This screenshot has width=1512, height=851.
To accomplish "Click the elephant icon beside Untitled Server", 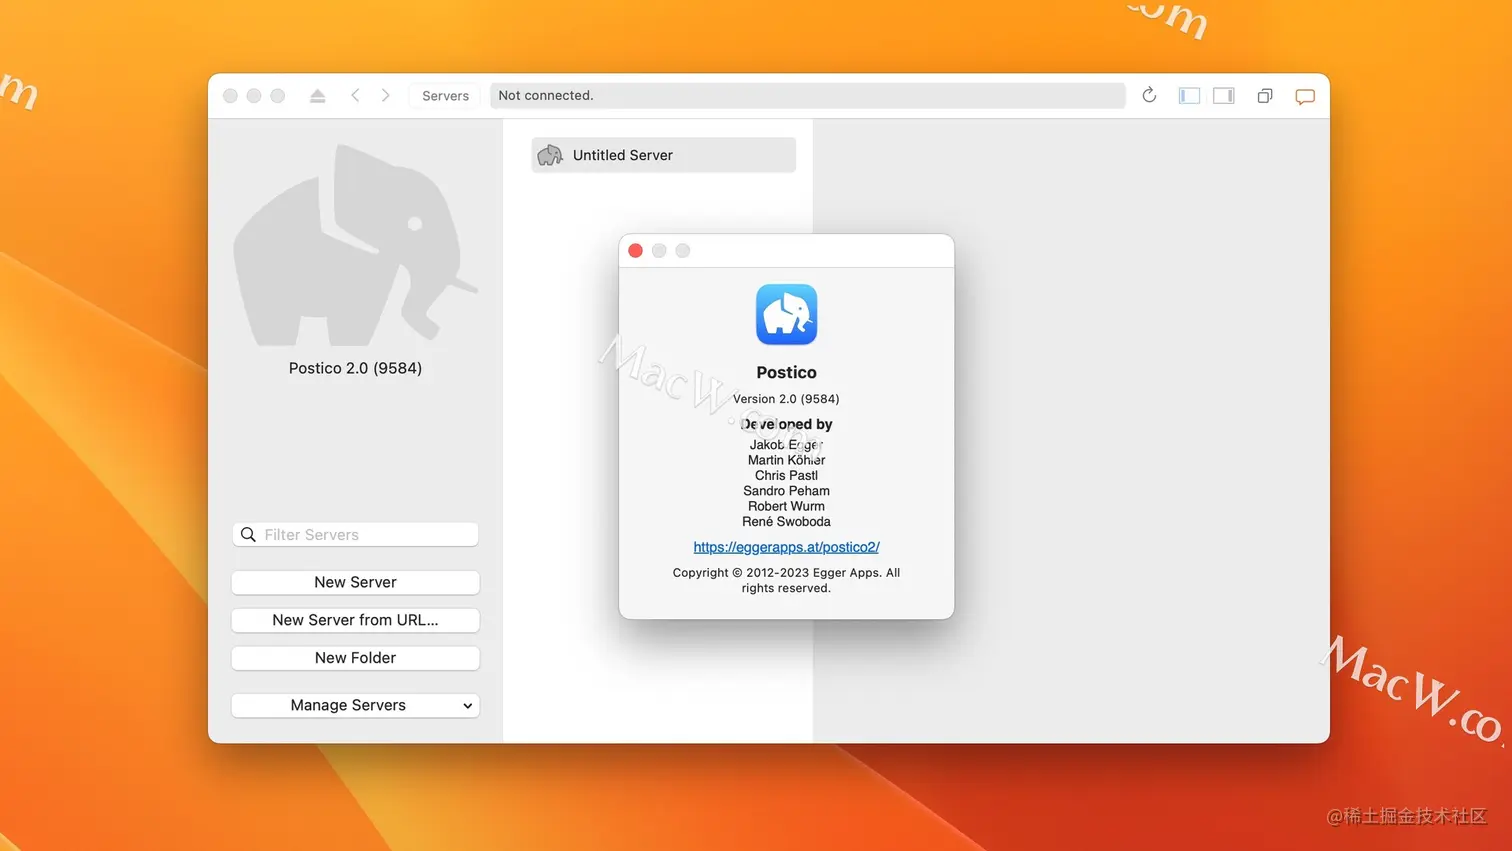I will pyautogui.click(x=550, y=155).
